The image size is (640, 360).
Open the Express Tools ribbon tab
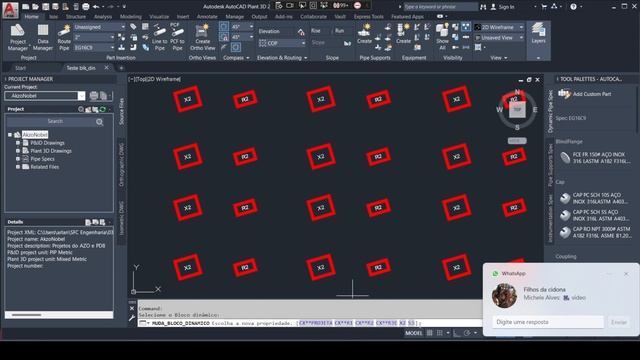pos(369,17)
